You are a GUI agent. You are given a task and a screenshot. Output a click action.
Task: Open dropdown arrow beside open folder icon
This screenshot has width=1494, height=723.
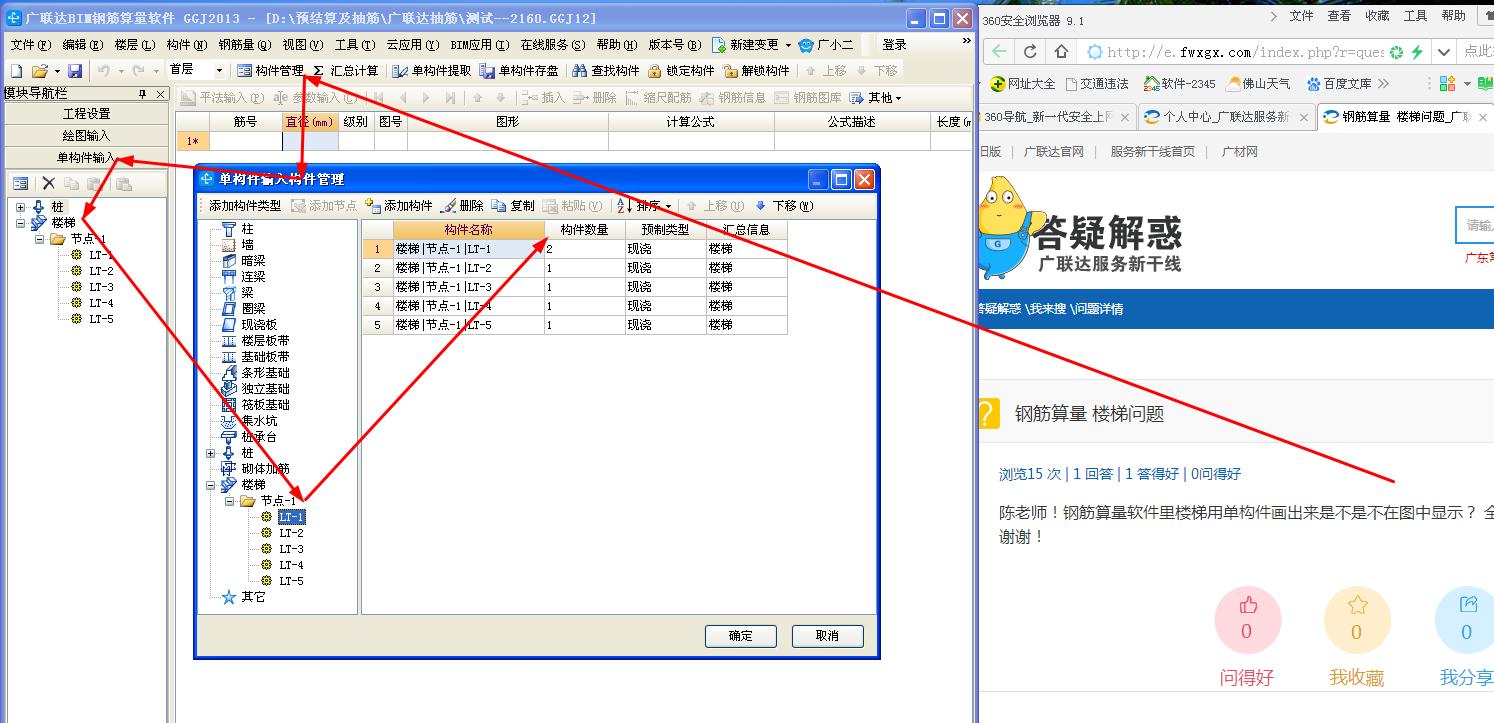click(57, 71)
